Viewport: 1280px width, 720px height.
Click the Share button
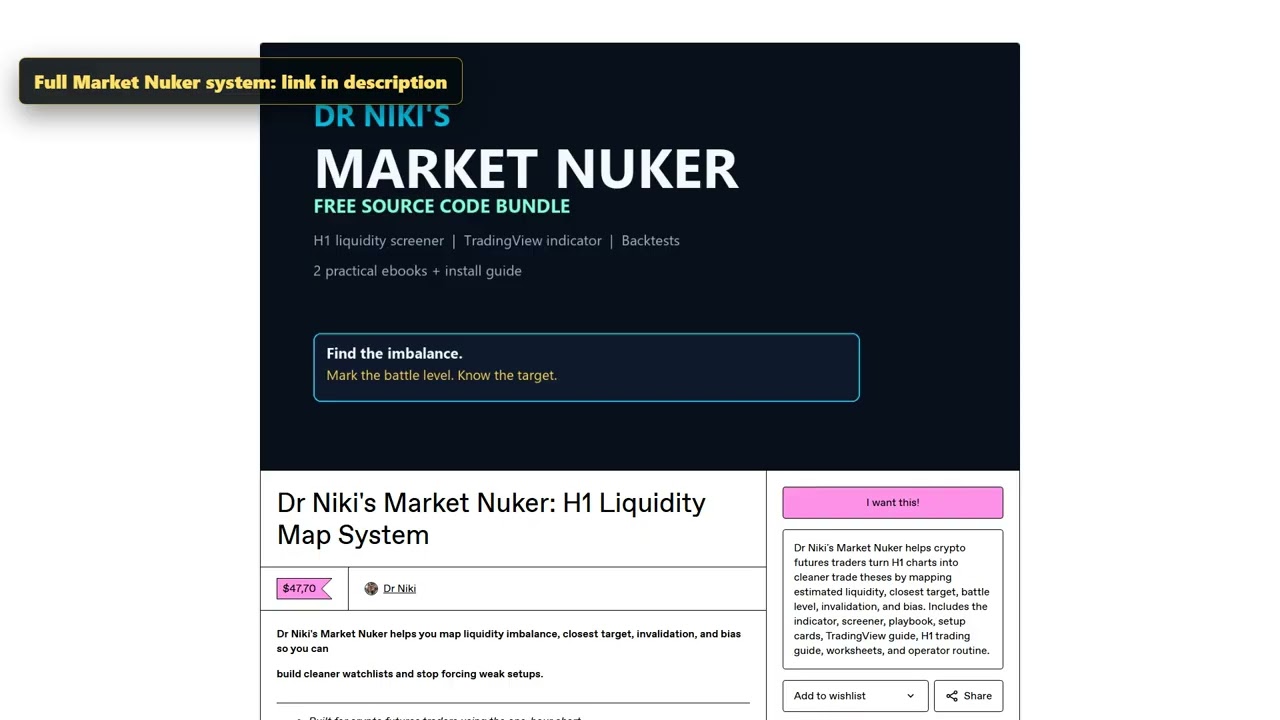[x=969, y=696]
